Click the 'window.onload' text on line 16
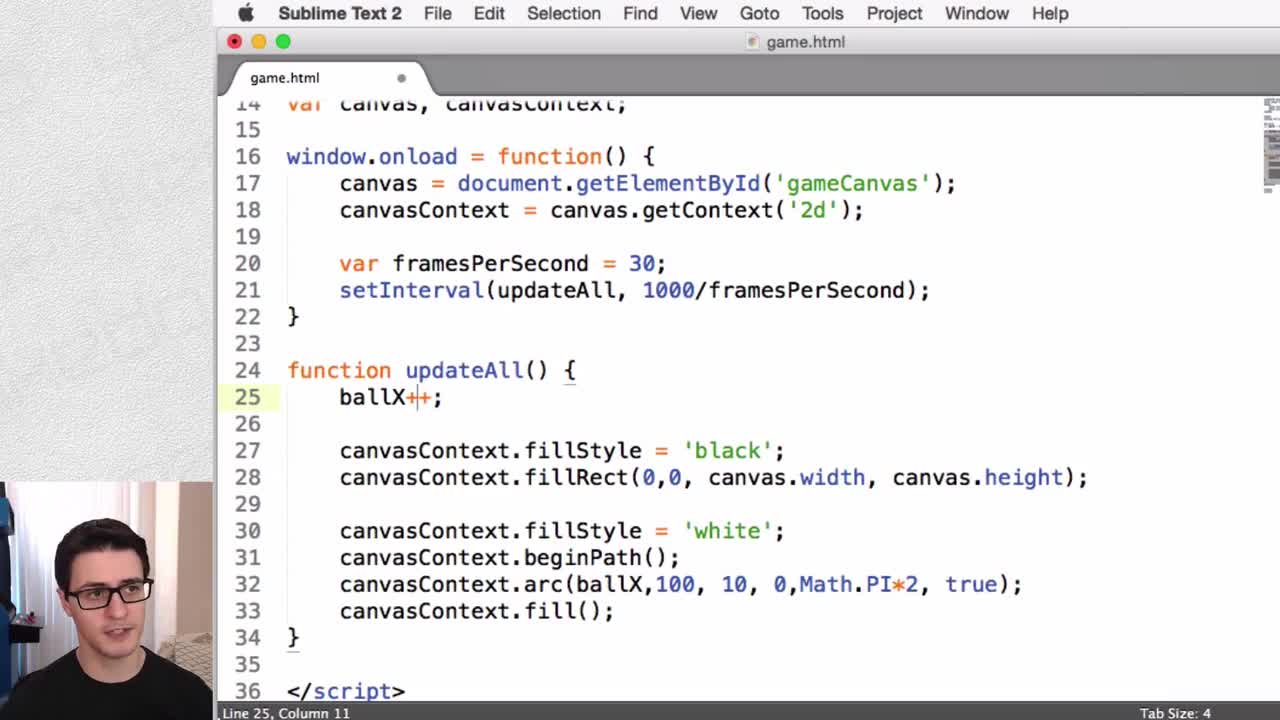Screen dimensions: 1280x720 372,157
